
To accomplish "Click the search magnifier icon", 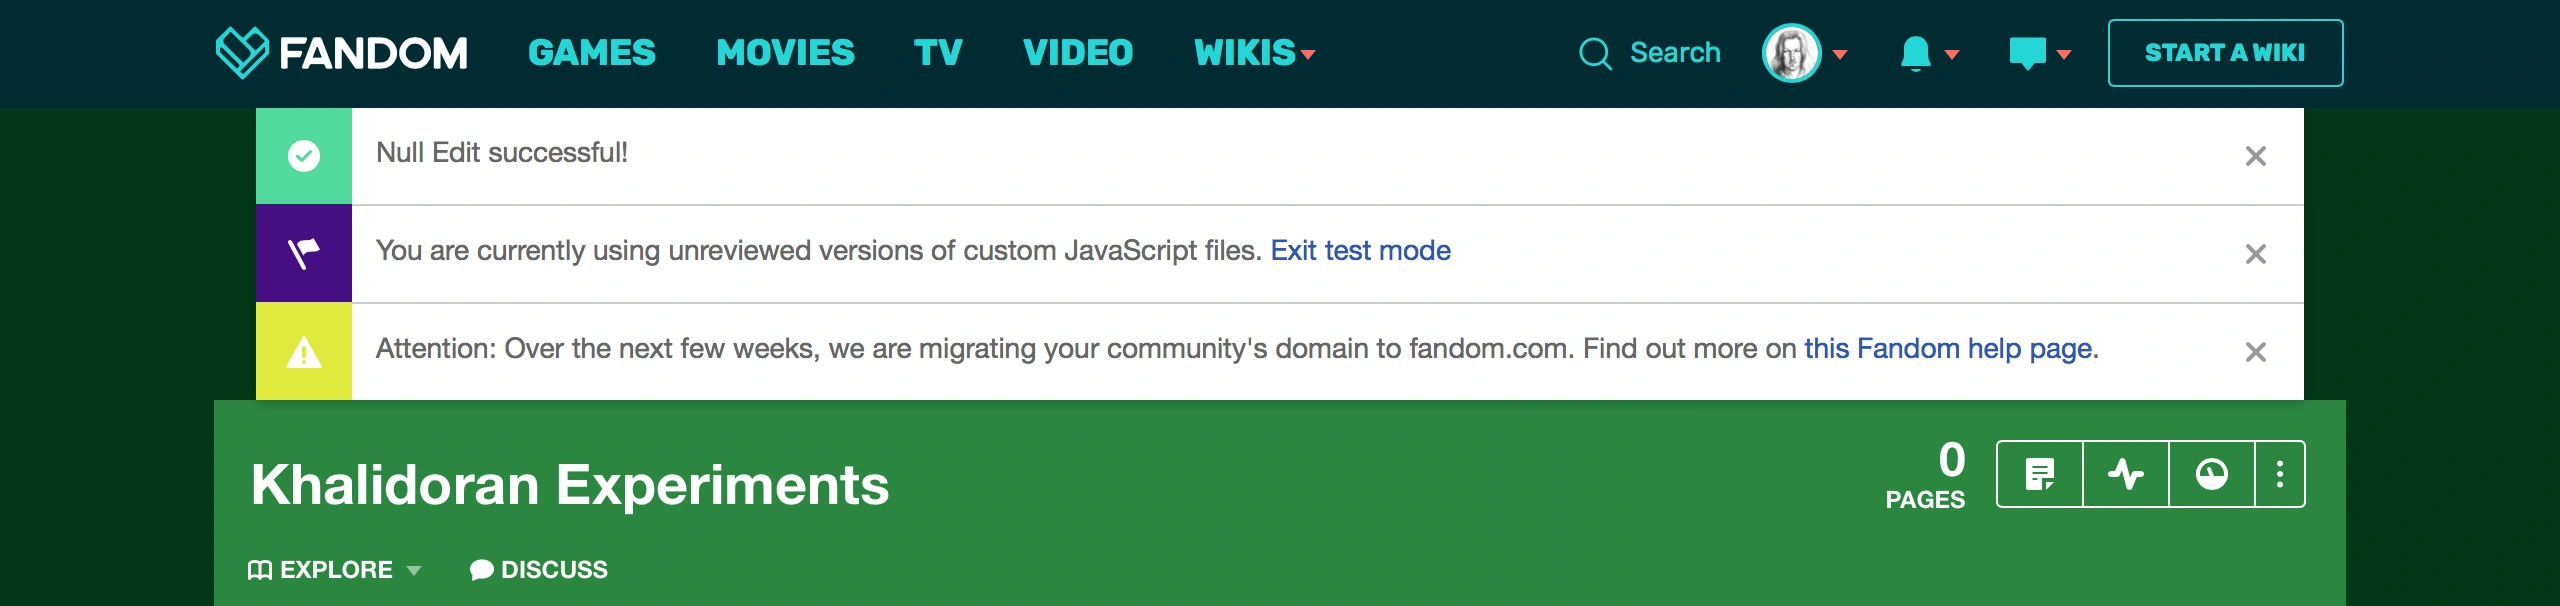I will point(1595,53).
